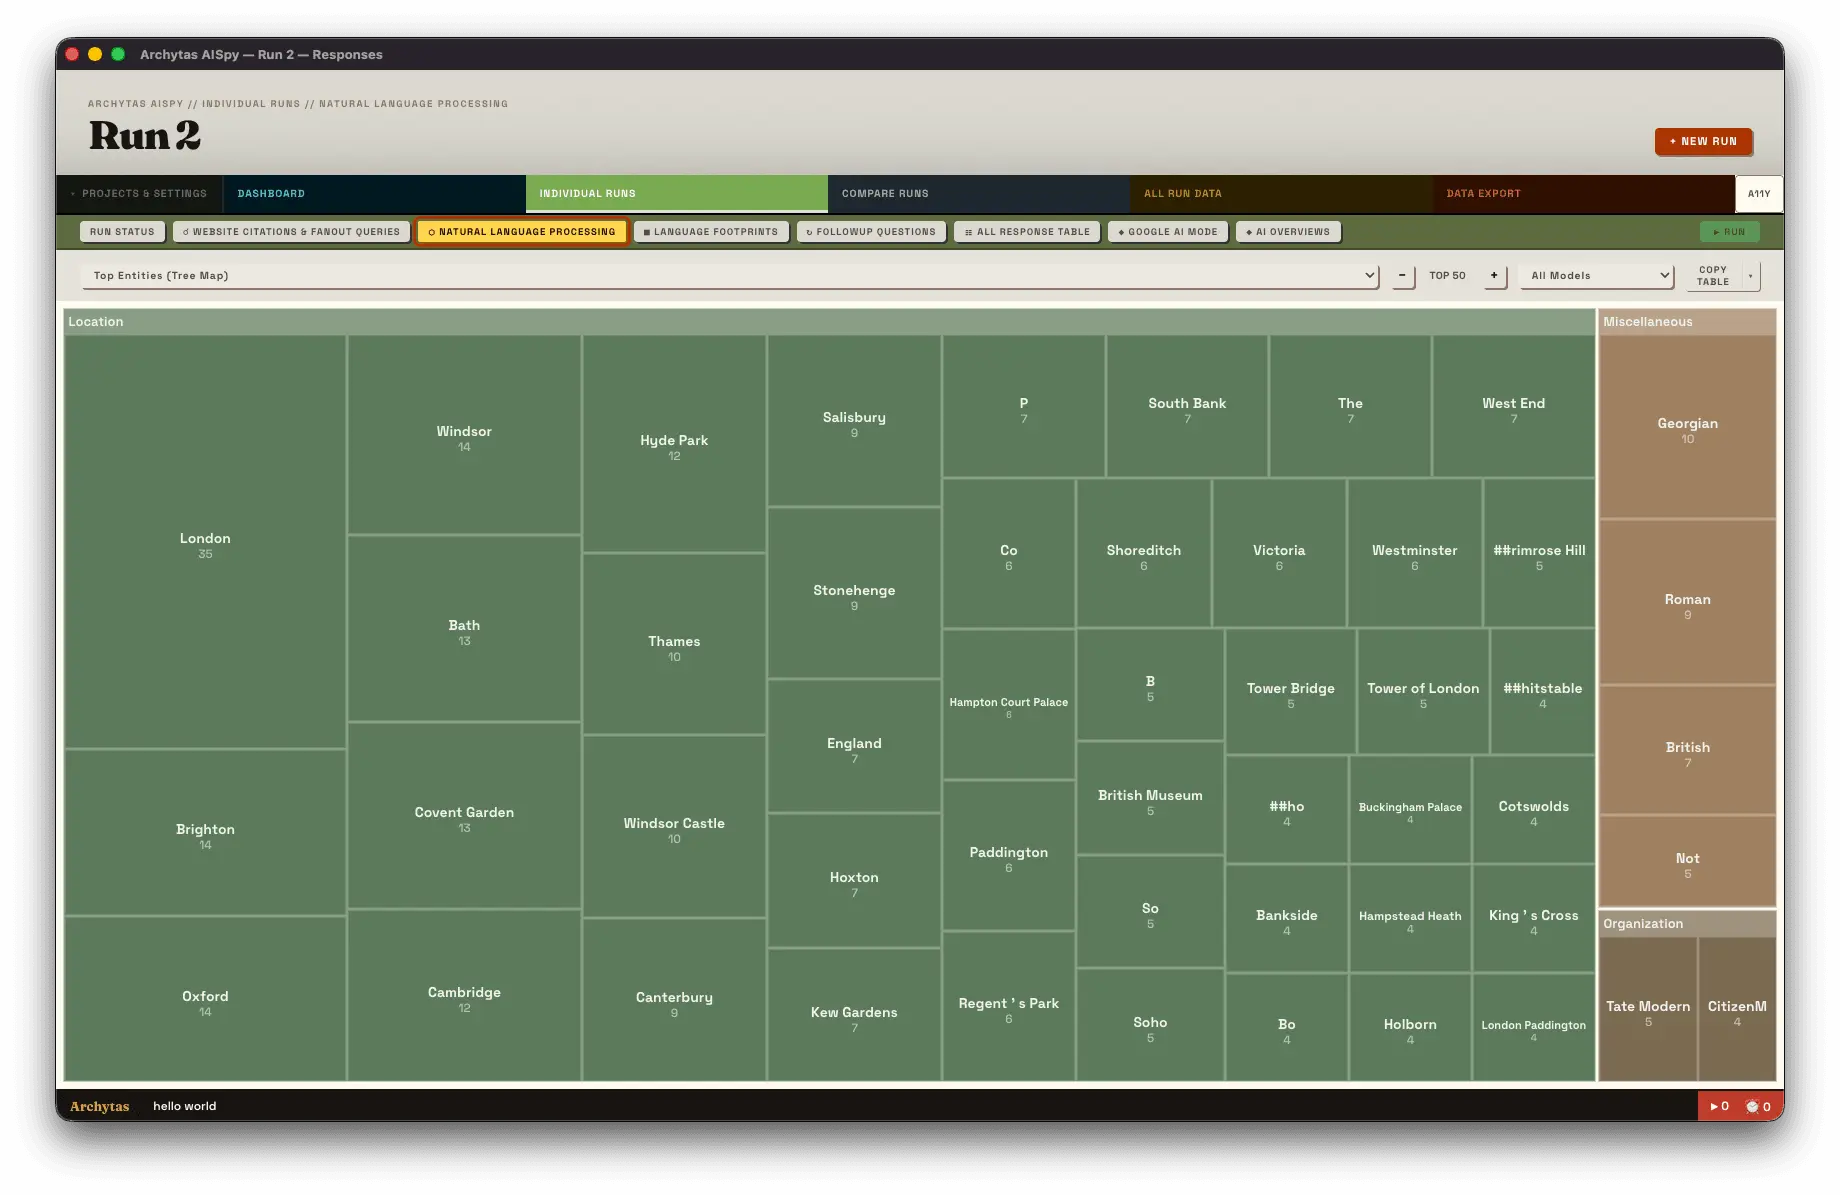
Task: Open Website Citations & Fanout Queries
Action: pos(291,232)
